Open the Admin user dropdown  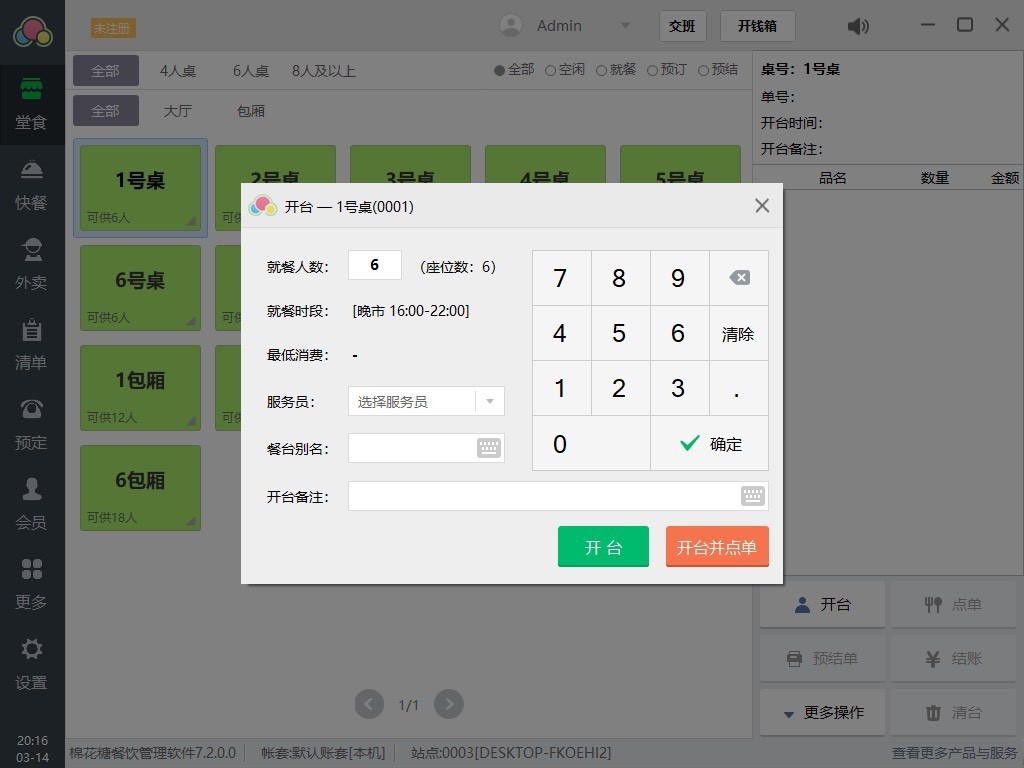pyautogui.click(x=625, y=26)
